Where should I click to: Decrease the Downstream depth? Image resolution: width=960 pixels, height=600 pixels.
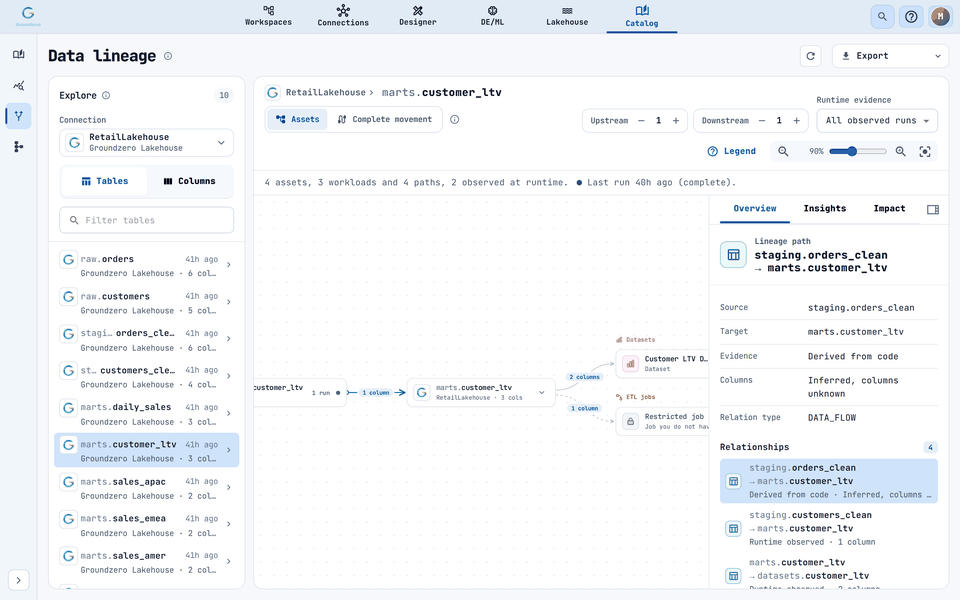click(x=762, y=121)
